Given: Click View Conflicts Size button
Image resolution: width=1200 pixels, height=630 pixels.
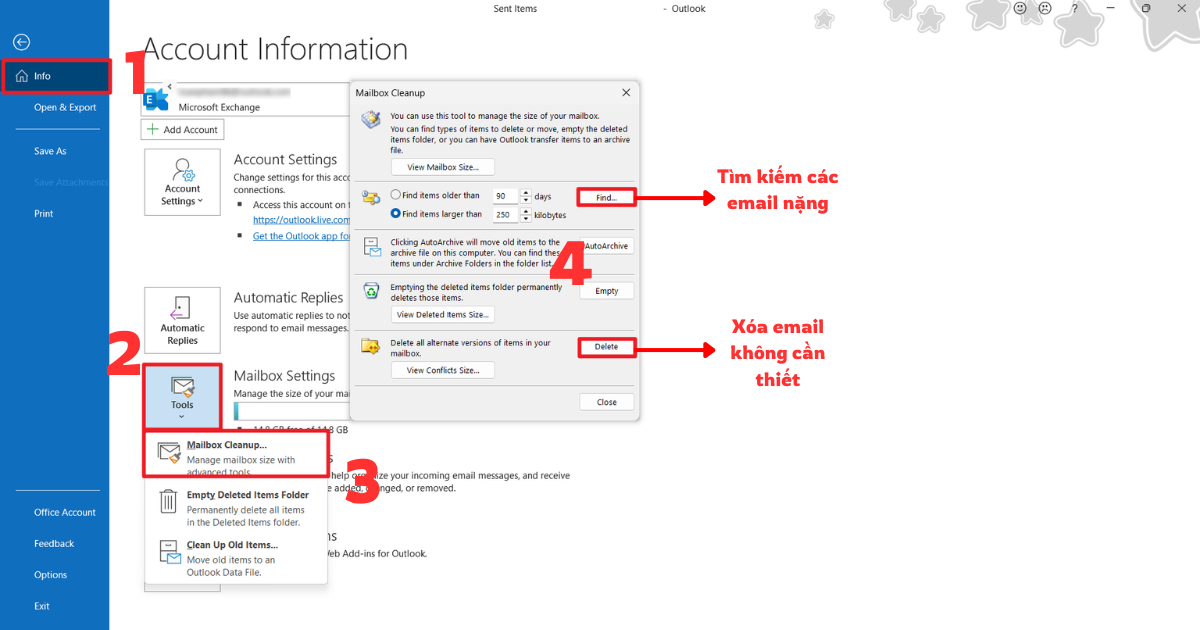Looking at the screenshot, I should 443,370.
